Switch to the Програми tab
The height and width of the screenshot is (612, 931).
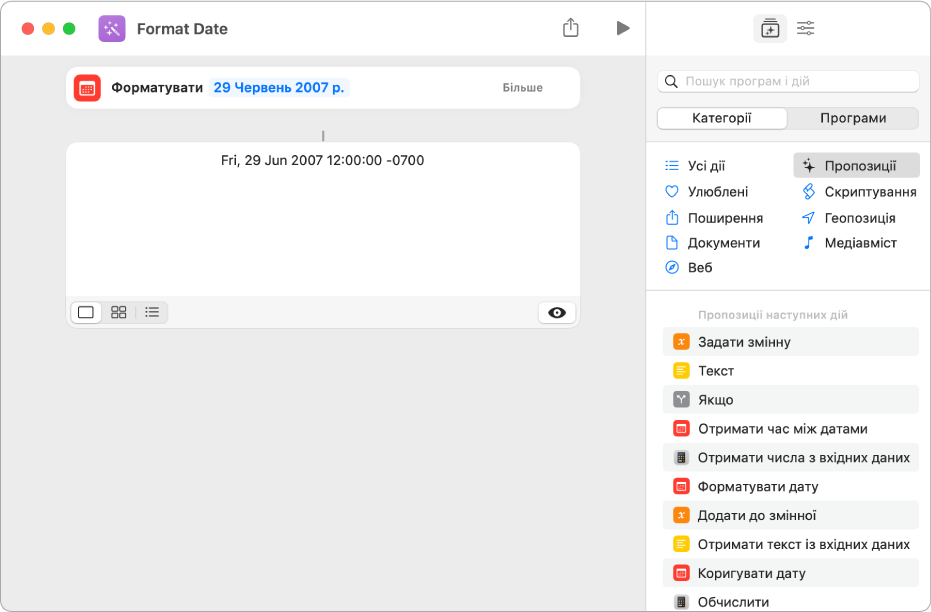point(853,118)
